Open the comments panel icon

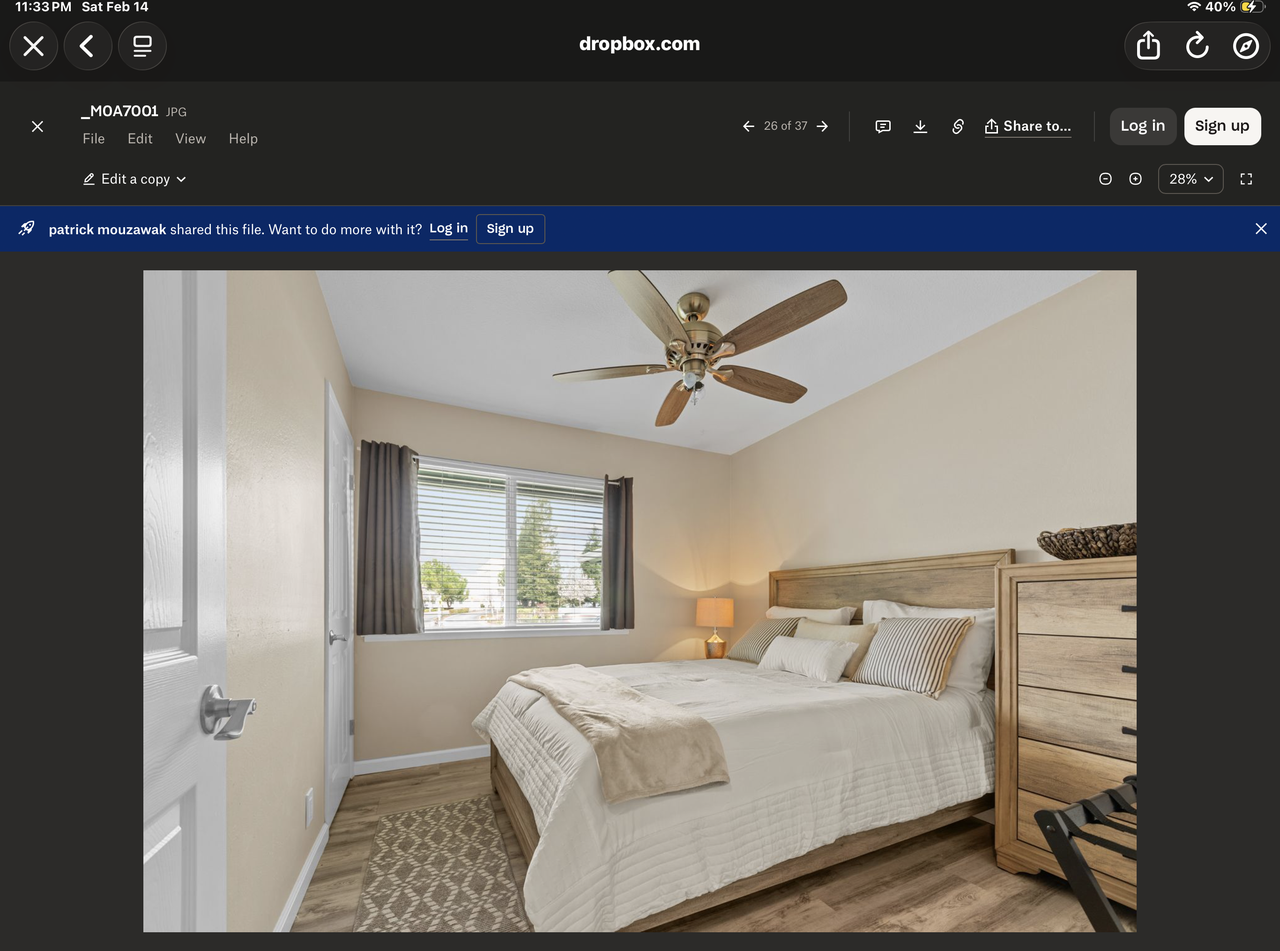click(x=883, y=126)
